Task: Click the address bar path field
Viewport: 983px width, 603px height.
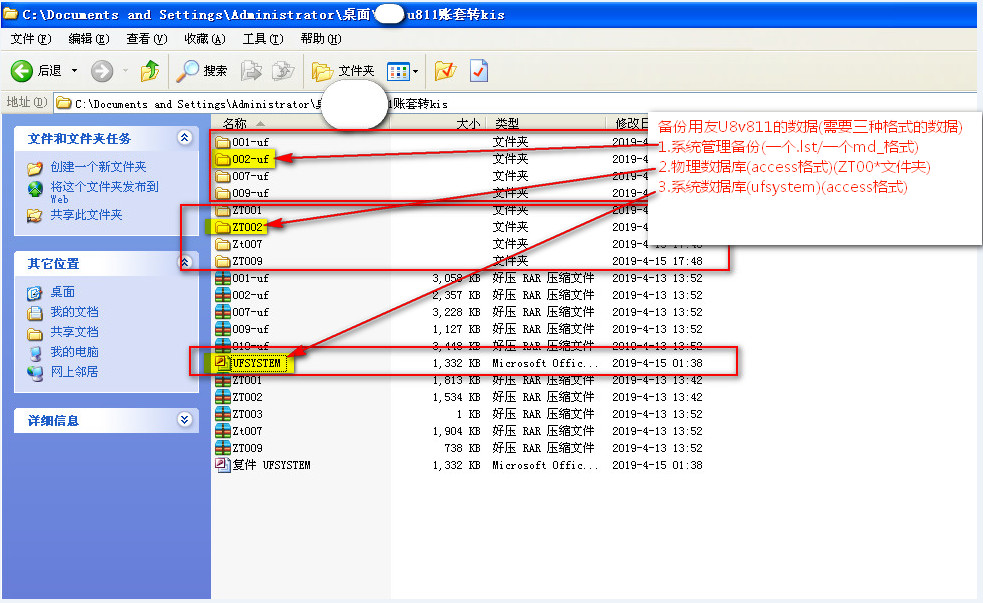Action: pyautogui.click(x=200, y=103)
